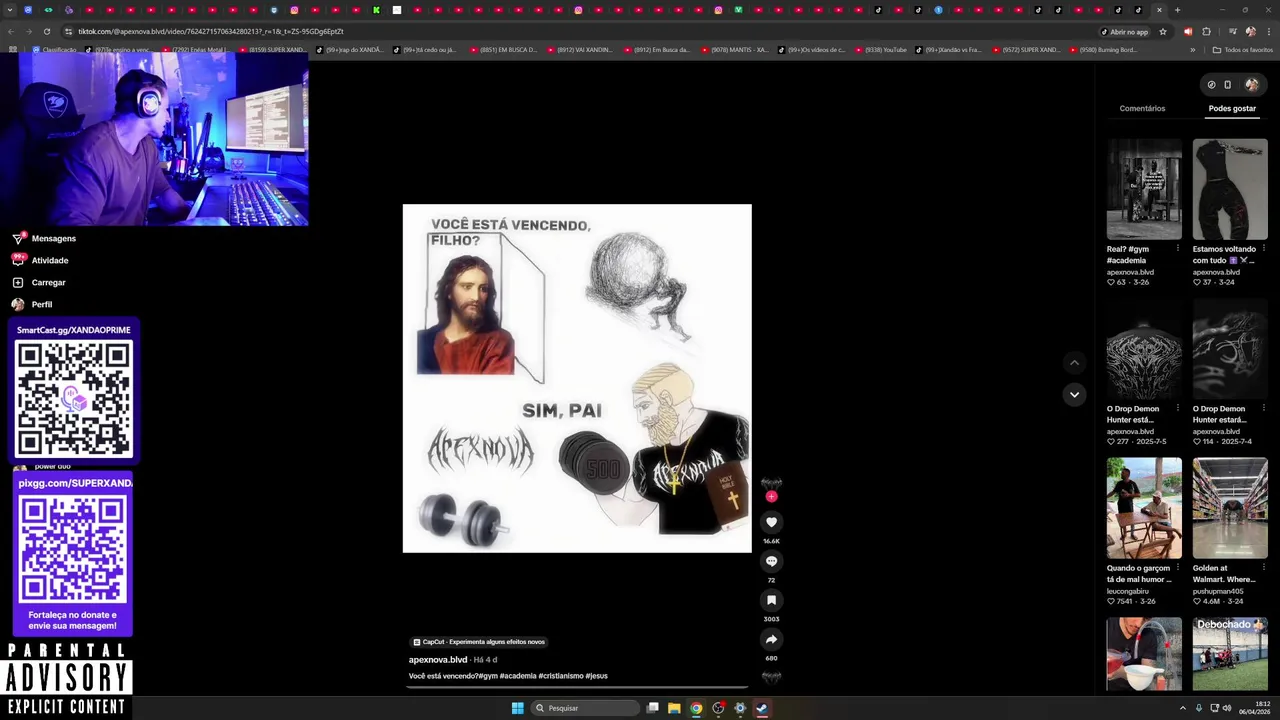Viewport: 1280px width, 720px height.
Task: Switch to the Comentários tab
Action: tap(1142, 108)
